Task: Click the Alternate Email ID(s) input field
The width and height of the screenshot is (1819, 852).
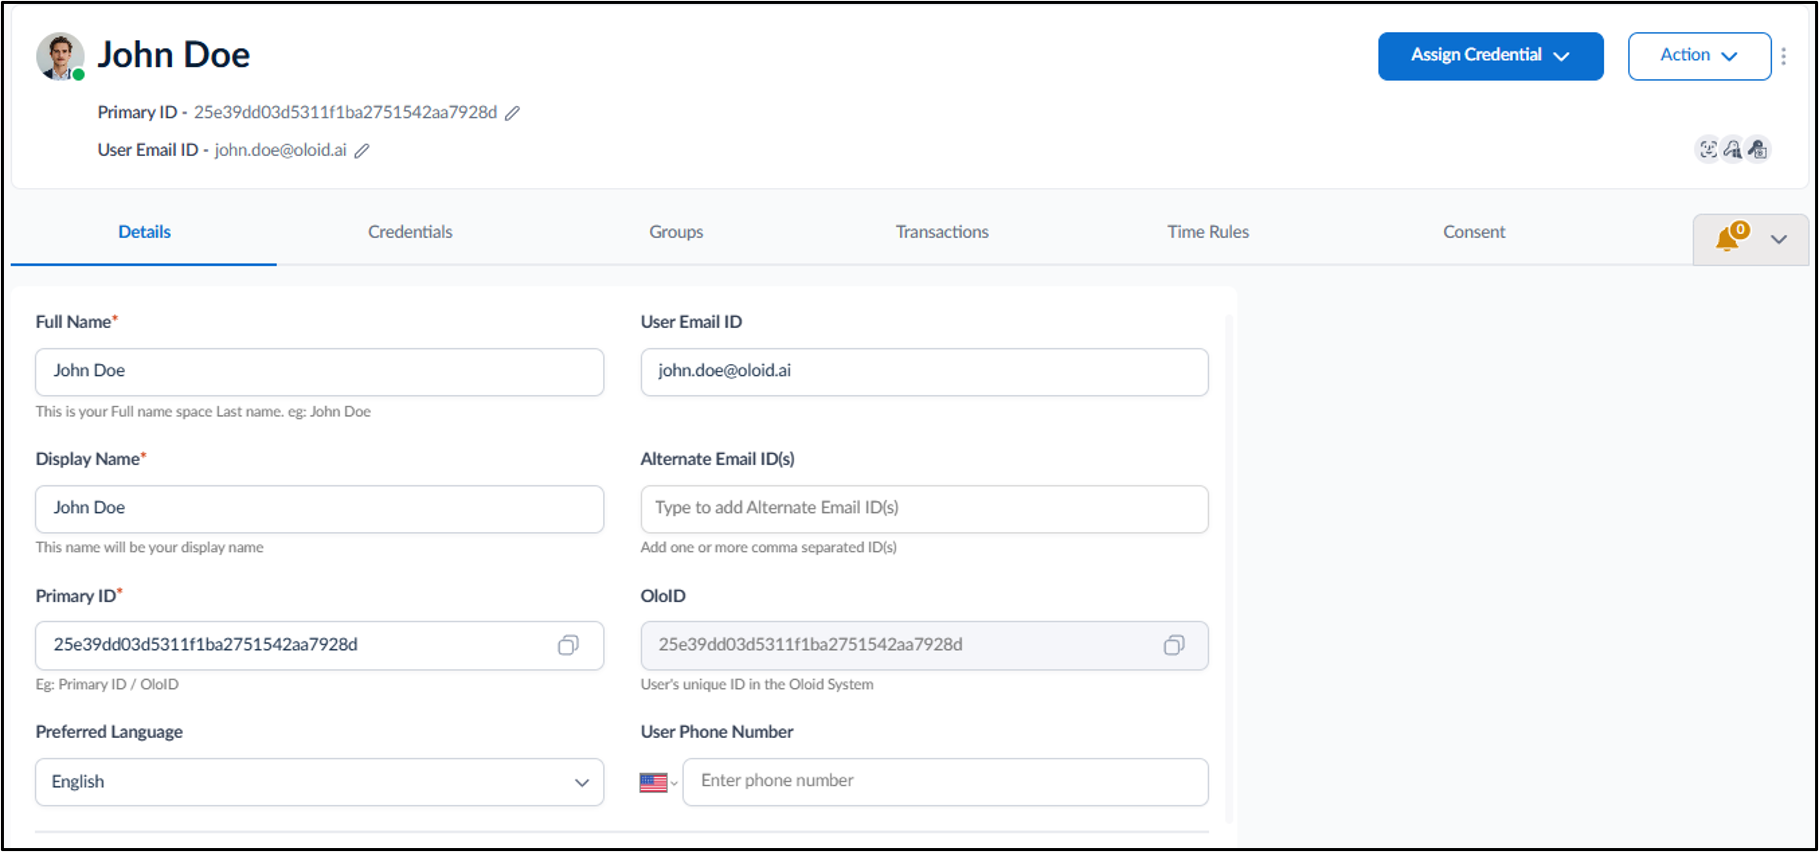Action: click(925, 509)
